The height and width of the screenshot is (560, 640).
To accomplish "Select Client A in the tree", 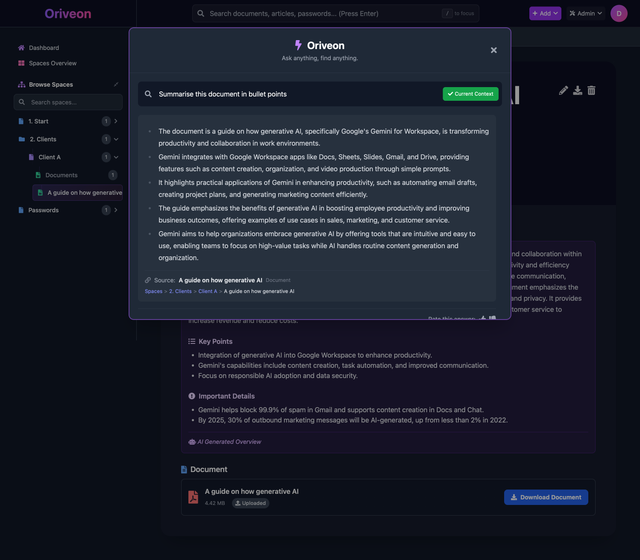I will click(x=49, y=157).
